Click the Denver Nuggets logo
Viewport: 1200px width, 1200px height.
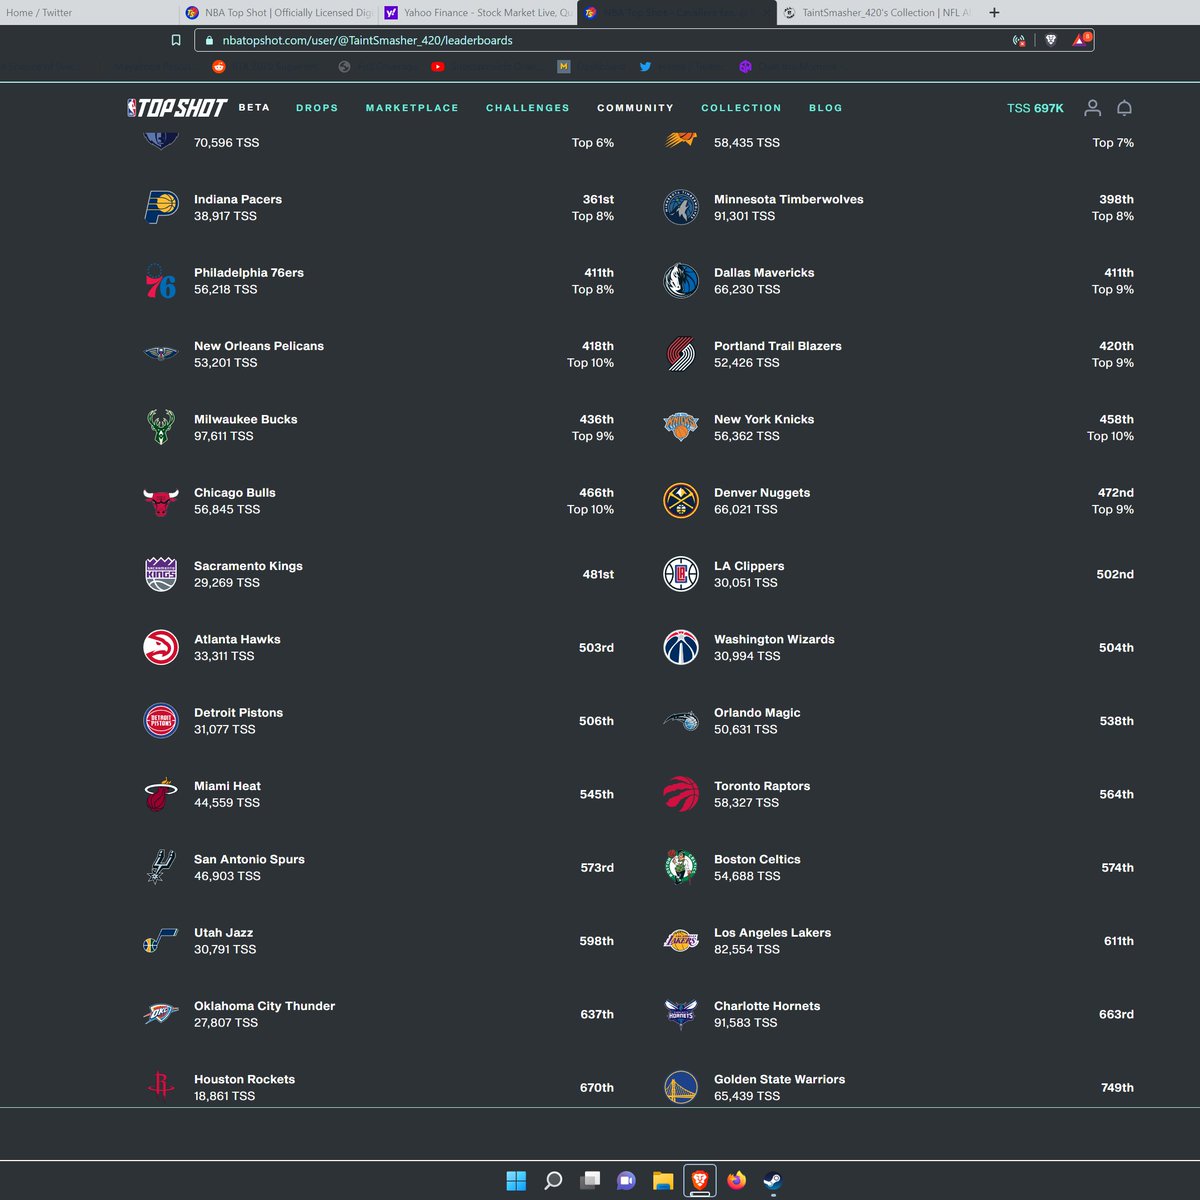[x=681, y=501]
